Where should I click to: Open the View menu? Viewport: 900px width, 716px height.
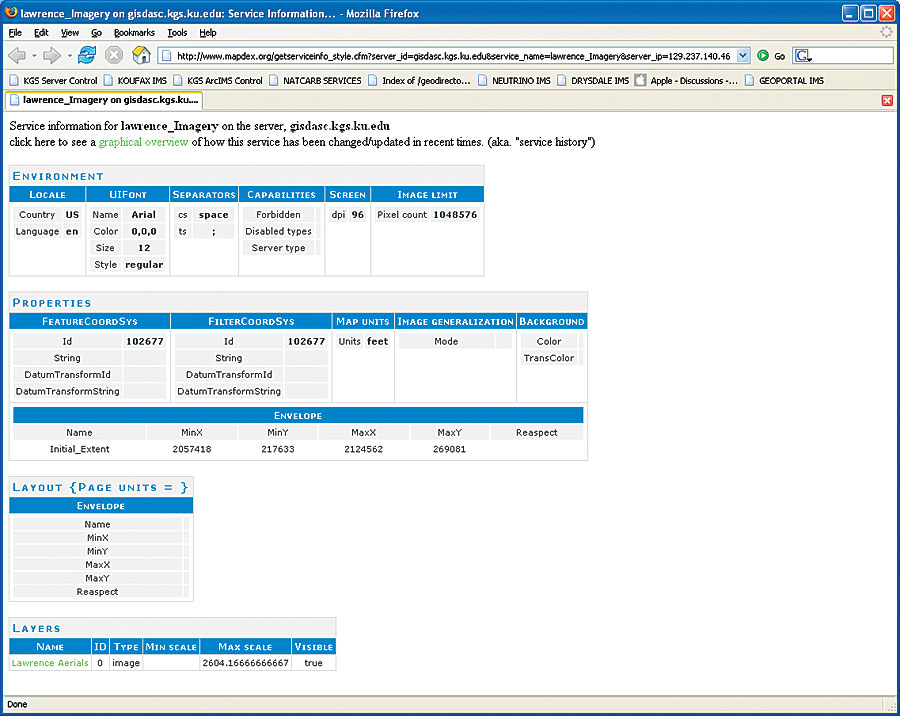click(69, 33)
